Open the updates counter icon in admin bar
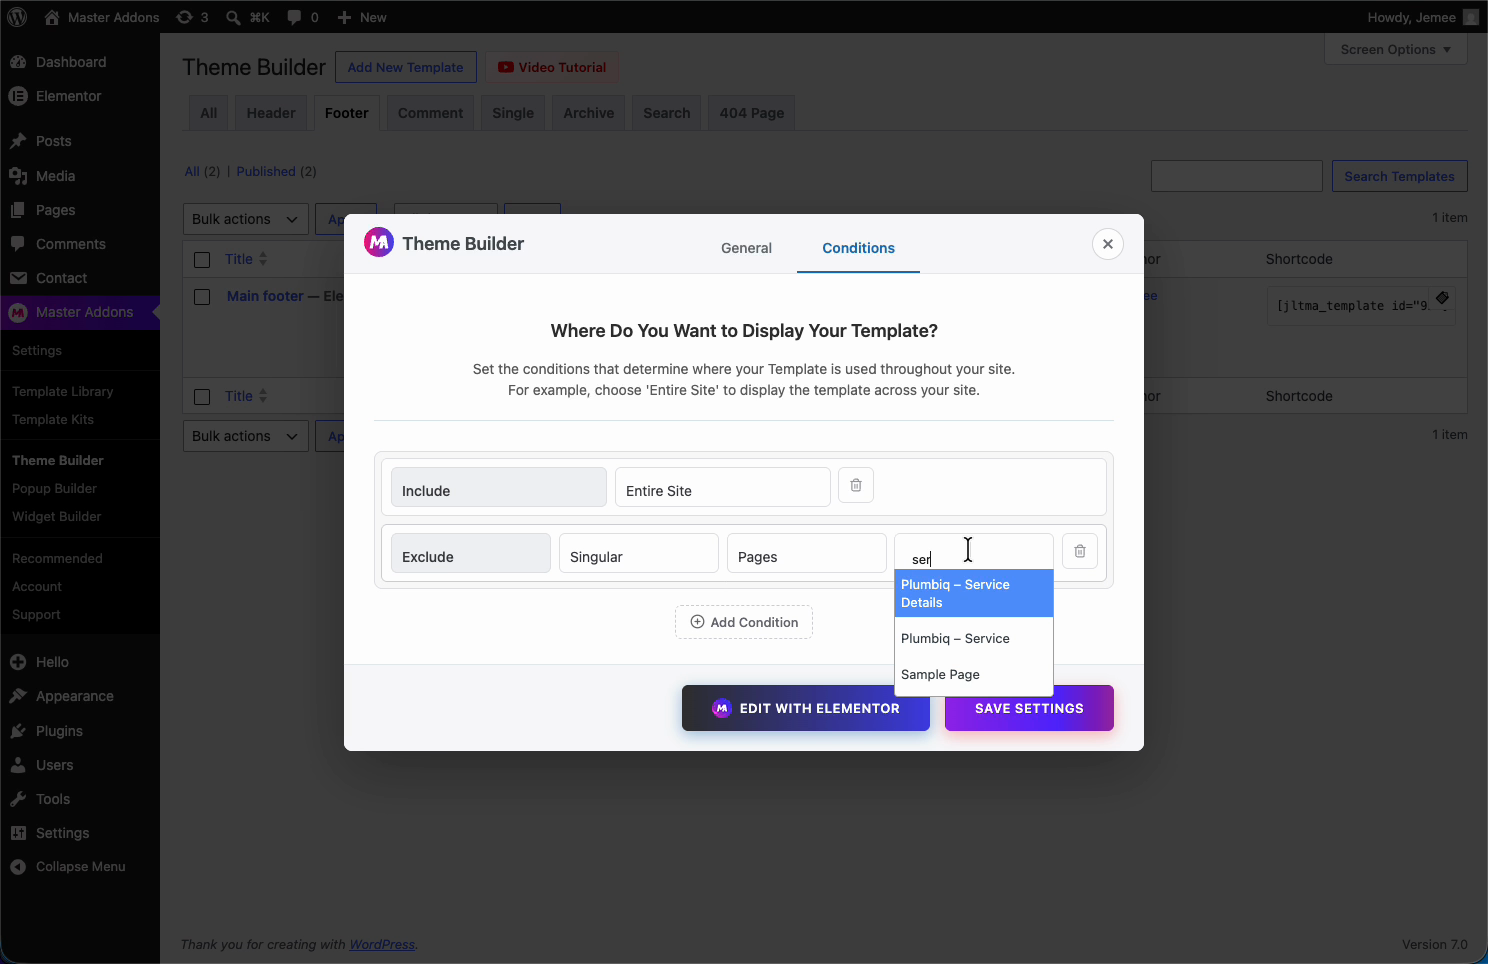Image resolution: width=1488 pixels, height=964 pixels. pyautogui.click(x=192, y=17)
